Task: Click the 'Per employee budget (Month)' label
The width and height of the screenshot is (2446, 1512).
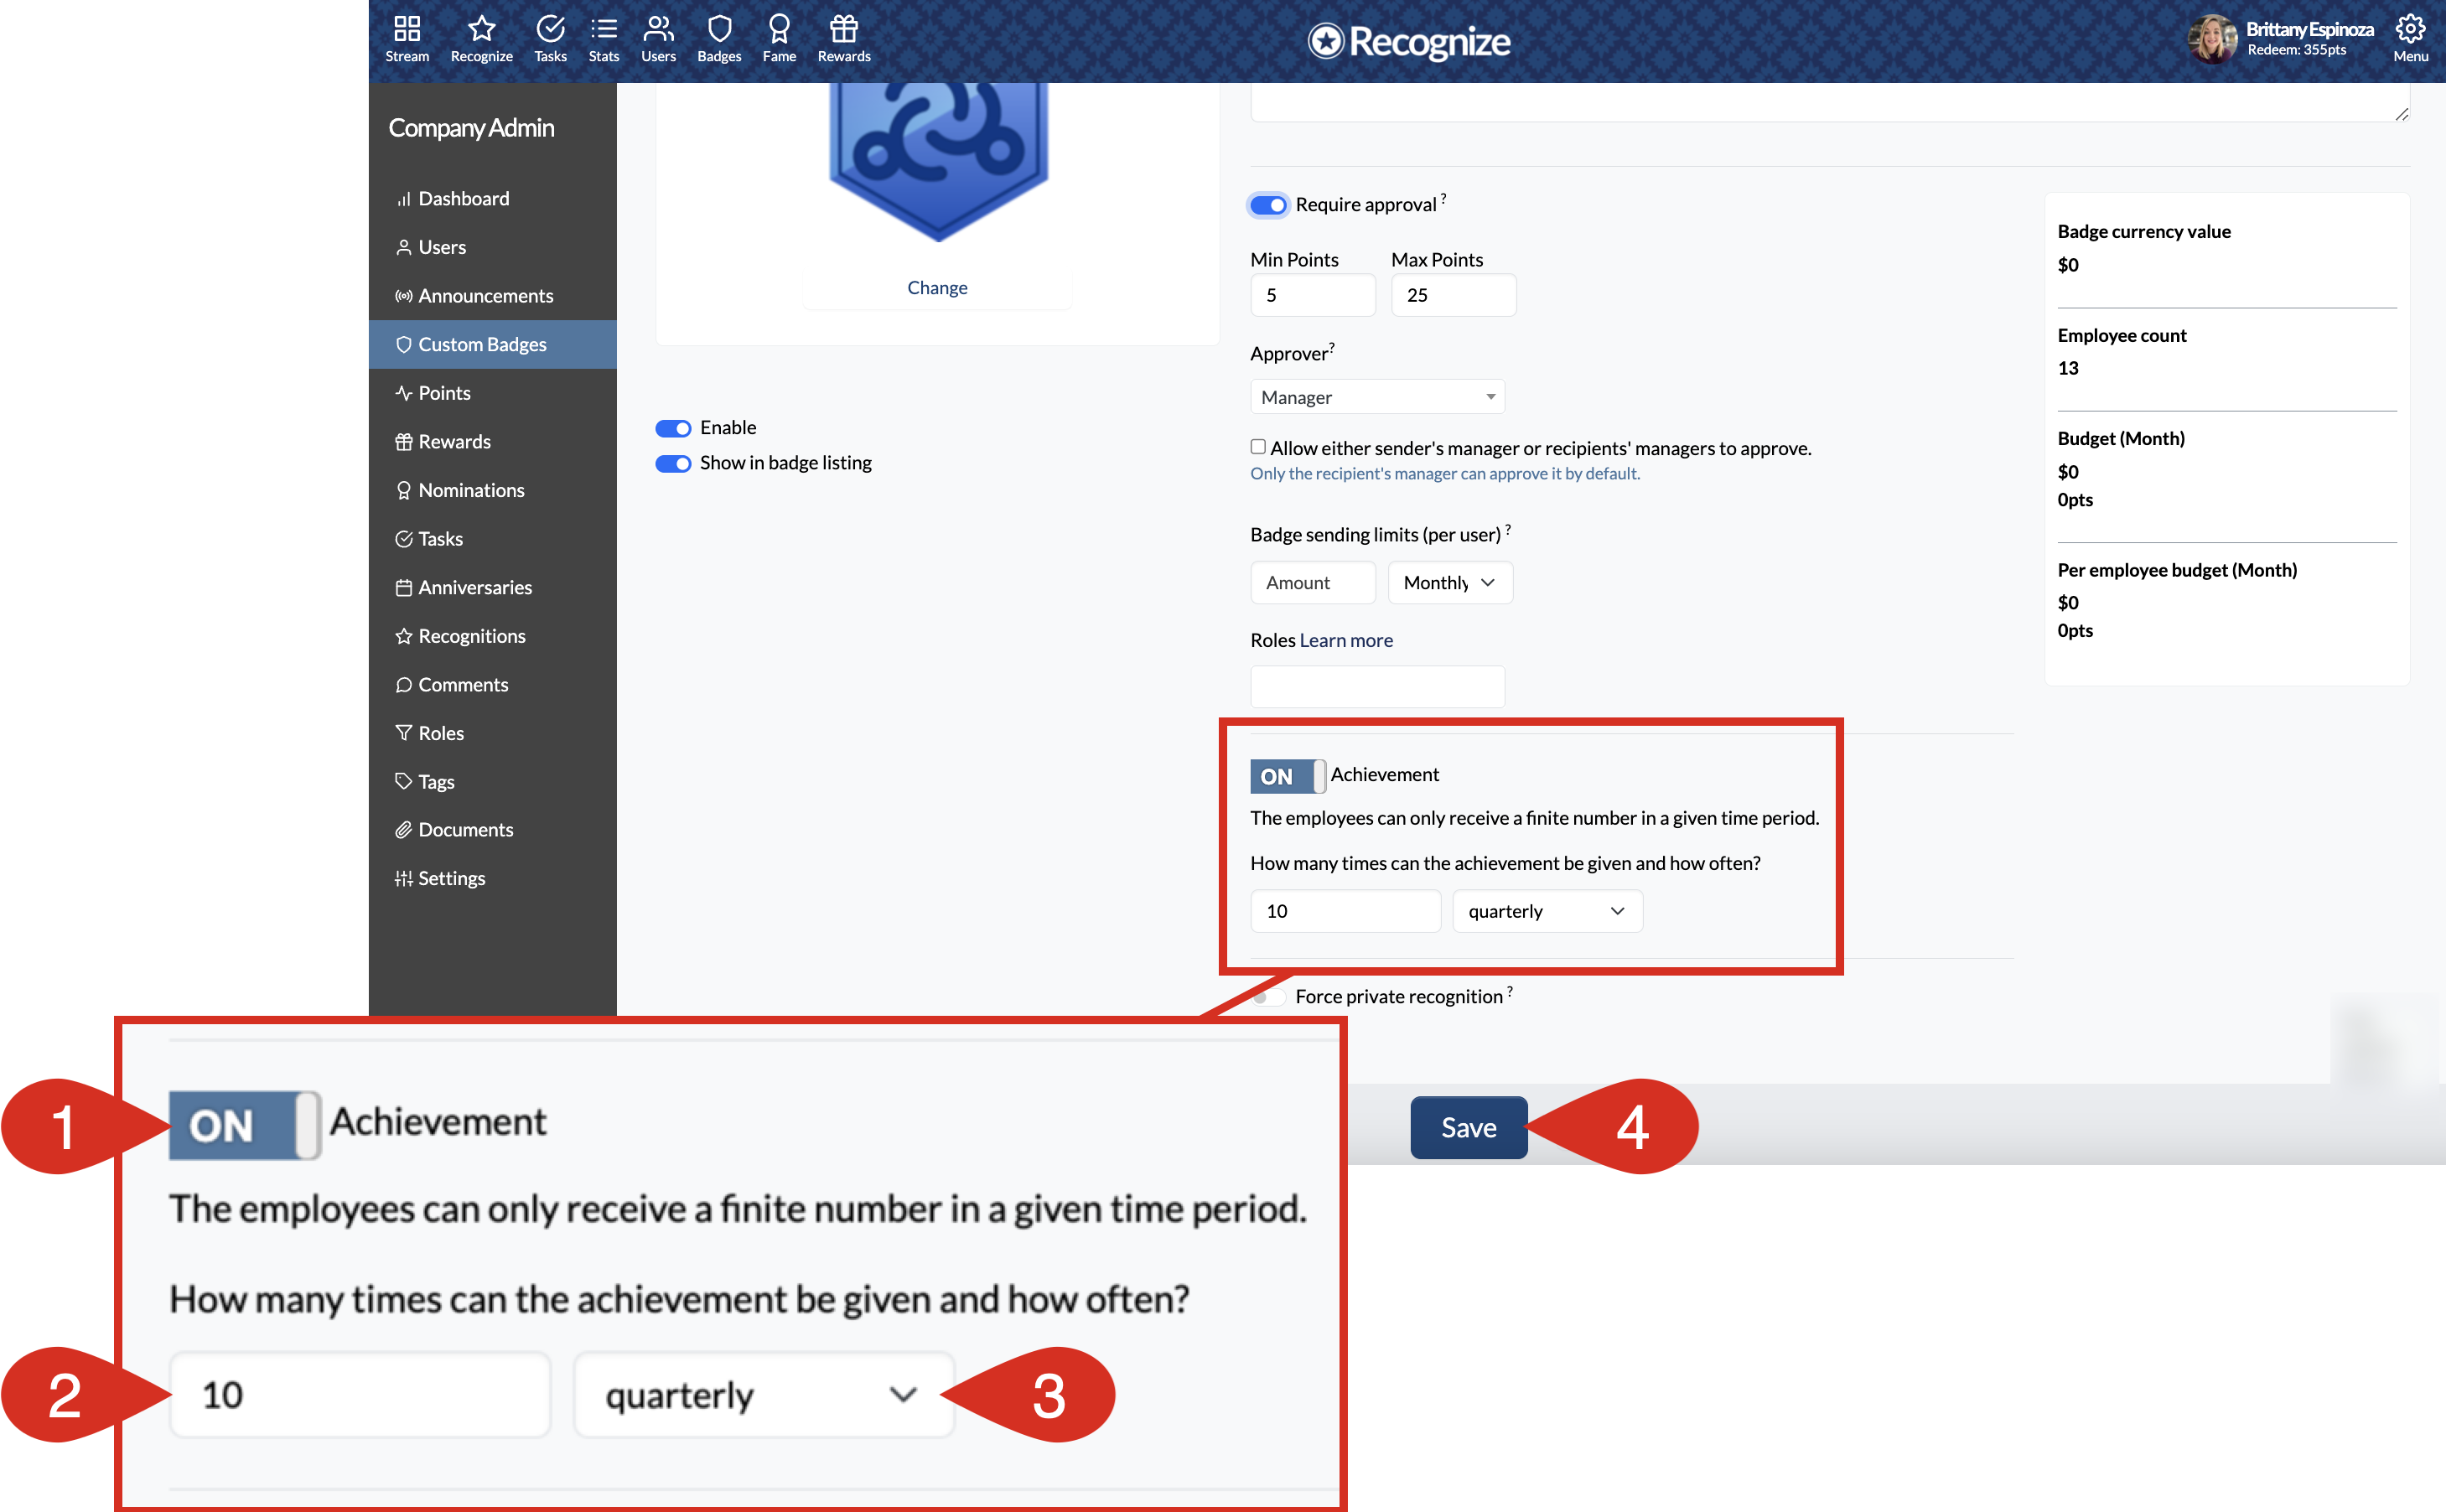Action: point(2177,570)
